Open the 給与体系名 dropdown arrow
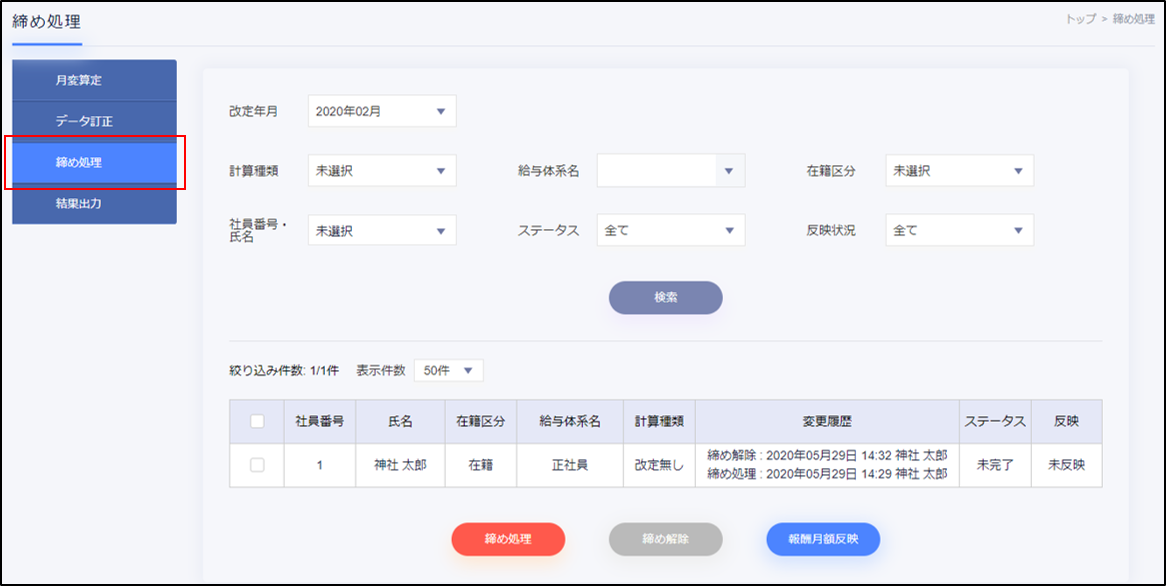The height and width of the screenshot is (586, 1166). (730, 171)
